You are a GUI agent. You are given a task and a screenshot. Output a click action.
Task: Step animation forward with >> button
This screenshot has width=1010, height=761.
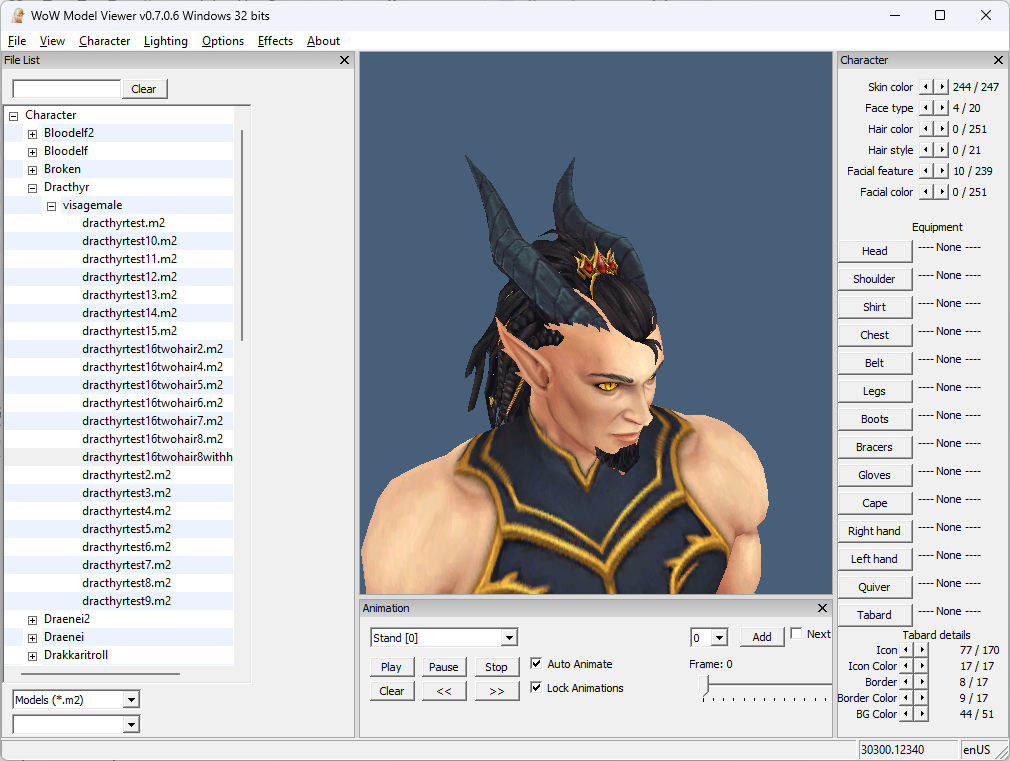tap(496, 691)
